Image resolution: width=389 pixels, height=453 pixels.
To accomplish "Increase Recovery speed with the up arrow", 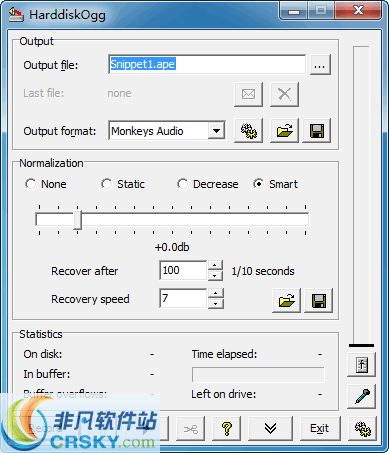I will (x=216, y=293).
